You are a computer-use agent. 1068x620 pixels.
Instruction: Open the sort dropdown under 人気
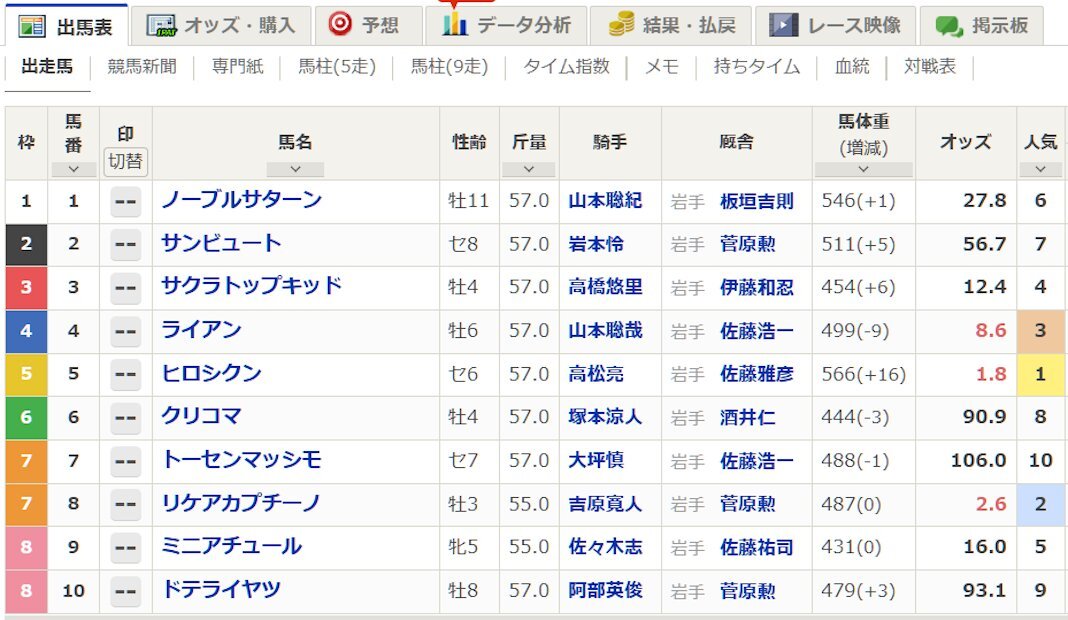[x=1040, y=169]
